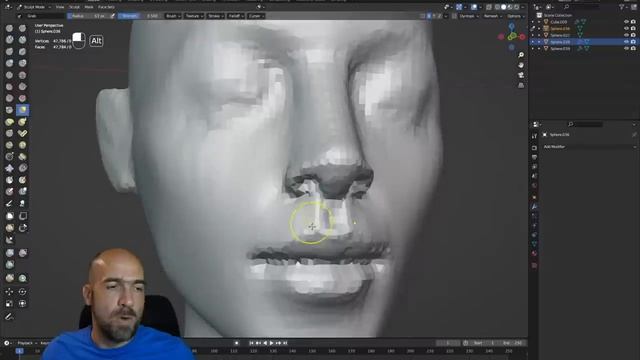This screenshot has height=360, width=640.
Task: Toggle eye icon of blue-highlighted outliner row
Action: point(626,42)
